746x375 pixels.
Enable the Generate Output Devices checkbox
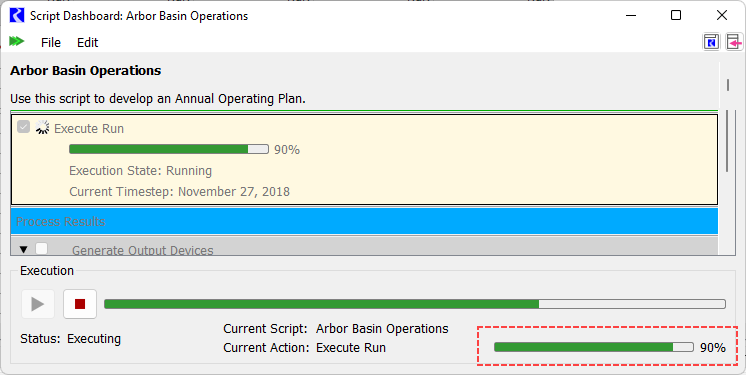[41, 248]
